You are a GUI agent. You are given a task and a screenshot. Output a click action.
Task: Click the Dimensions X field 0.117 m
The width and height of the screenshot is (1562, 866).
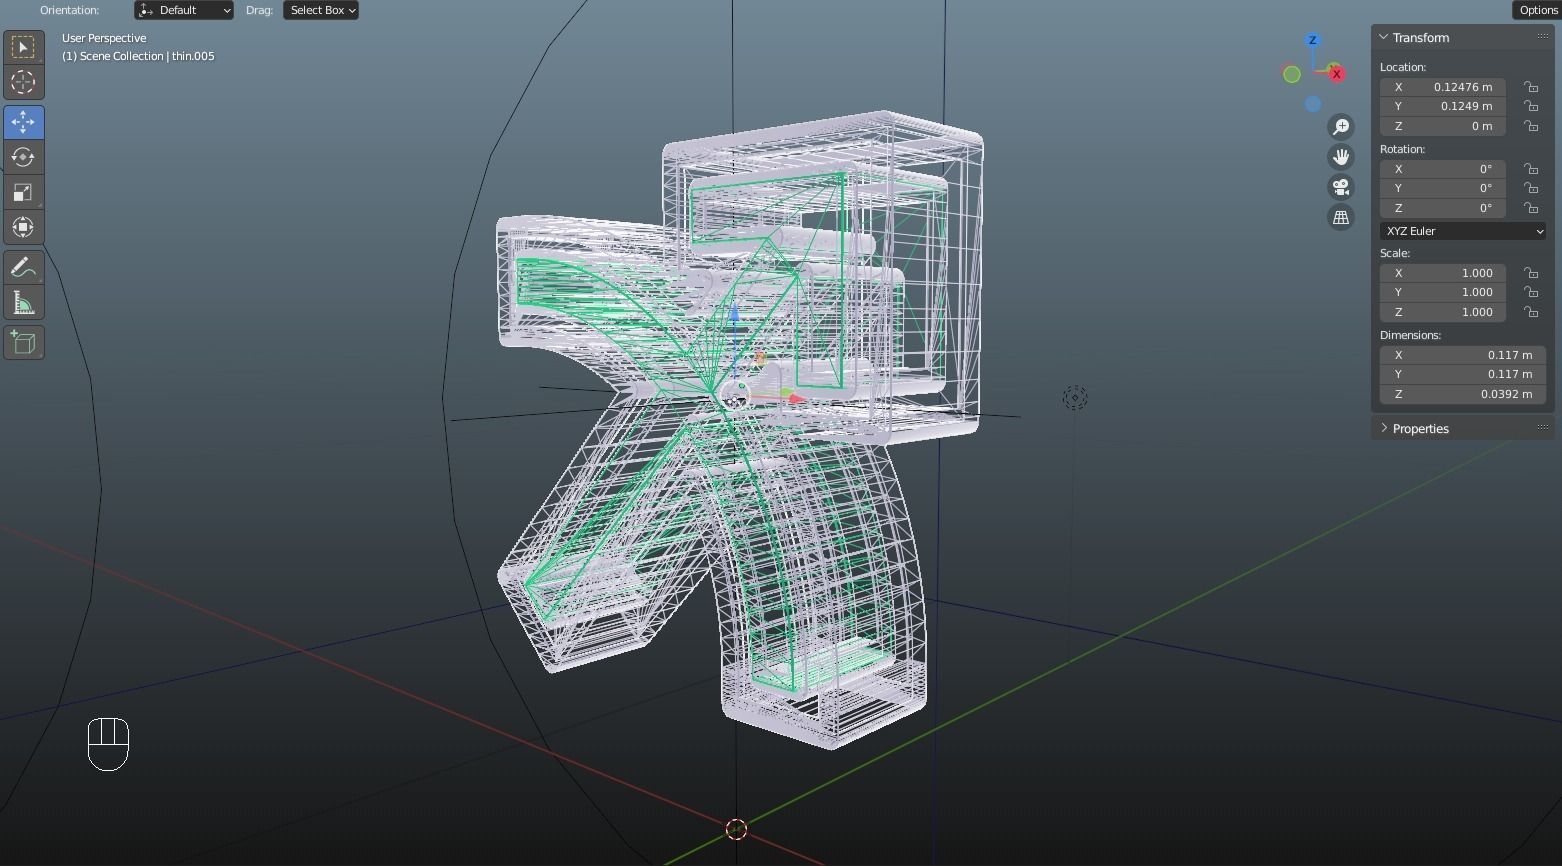click(1463, 355)
